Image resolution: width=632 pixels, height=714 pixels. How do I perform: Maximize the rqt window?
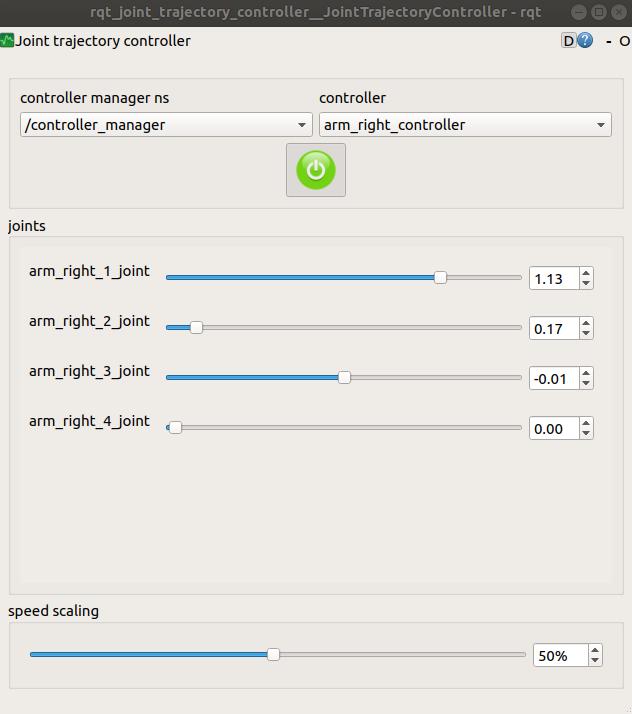click(599, 12)
